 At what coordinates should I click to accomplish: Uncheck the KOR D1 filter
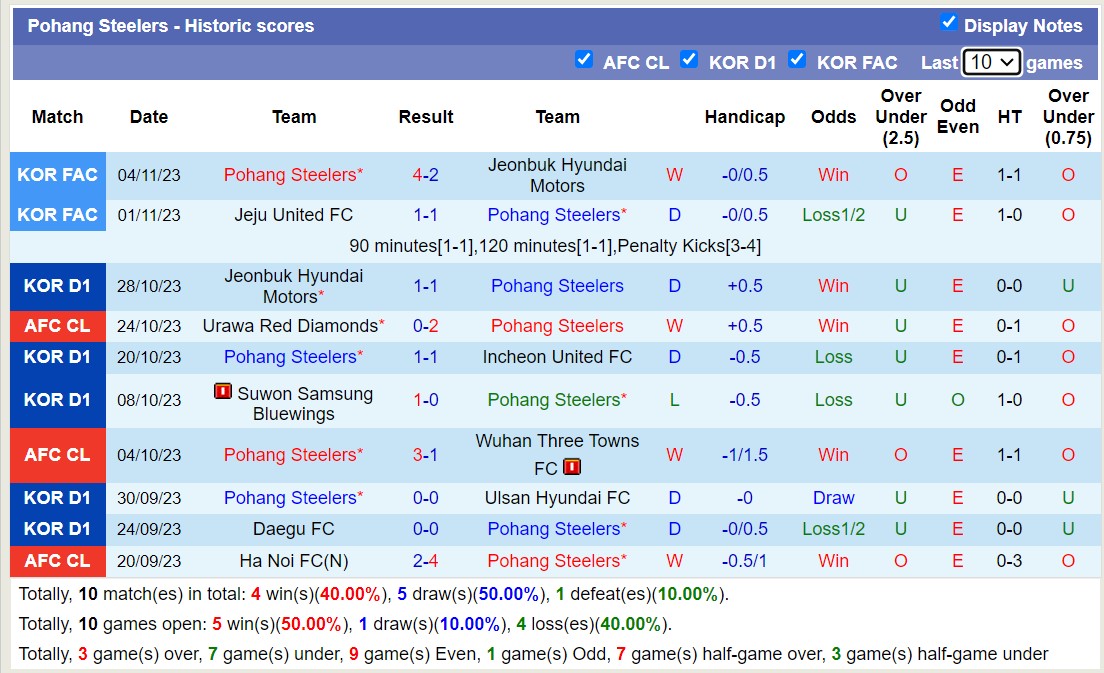tap(690, 59)
